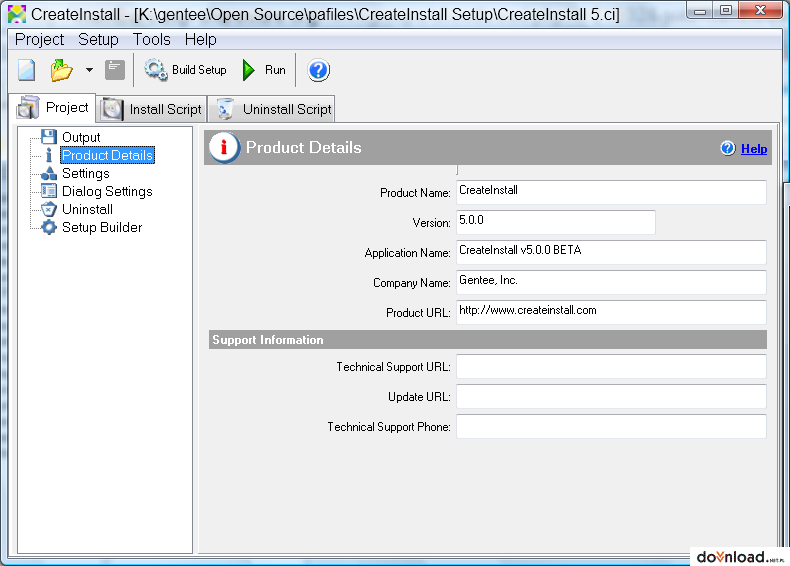
Task: Click the Update URL input field
Action: 611,396
